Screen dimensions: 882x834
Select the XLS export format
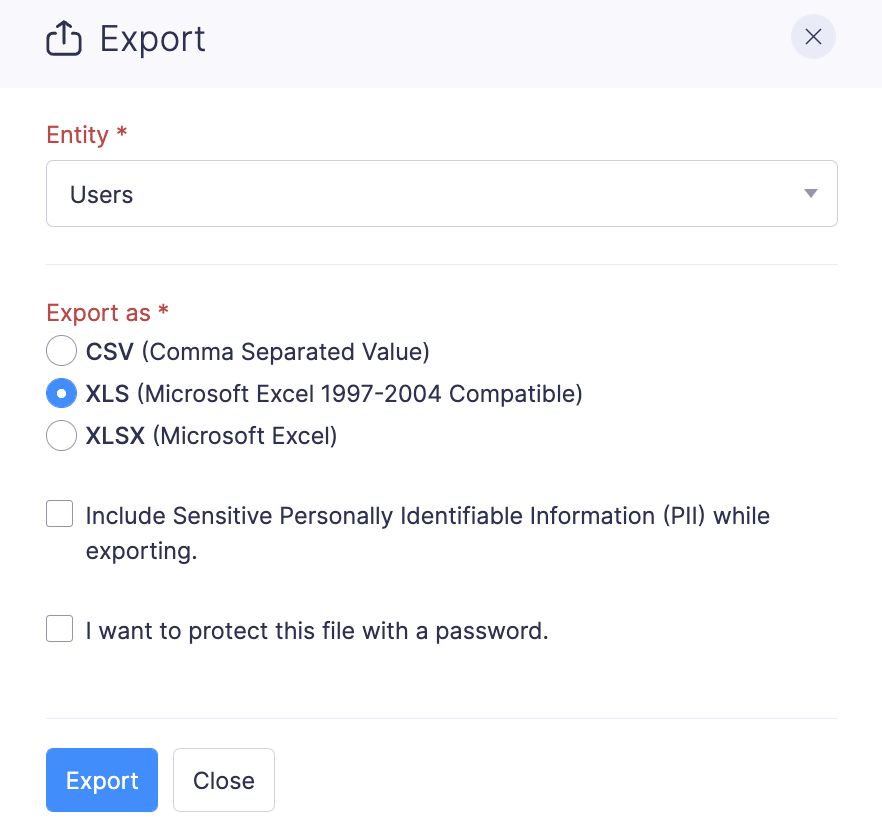click(61, 393)
